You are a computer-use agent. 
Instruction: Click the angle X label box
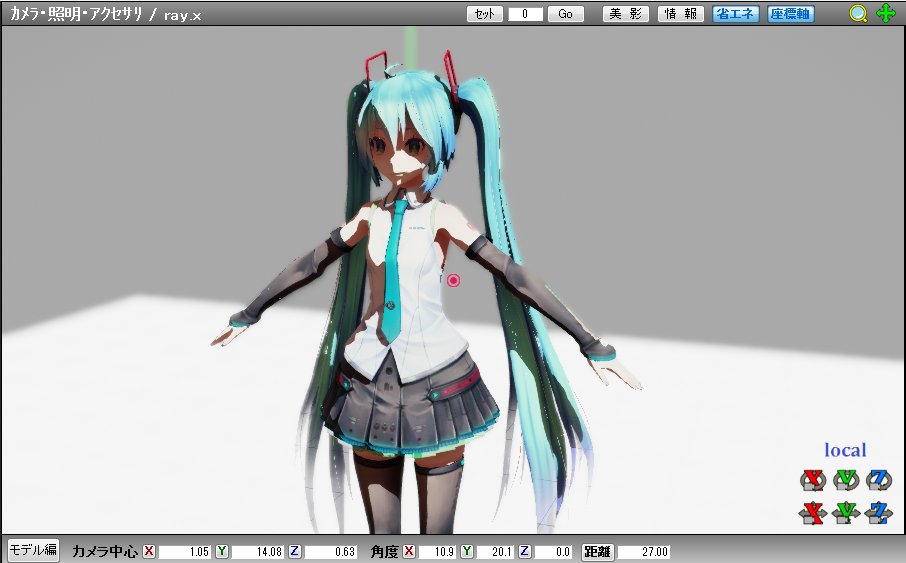(409, 551)
